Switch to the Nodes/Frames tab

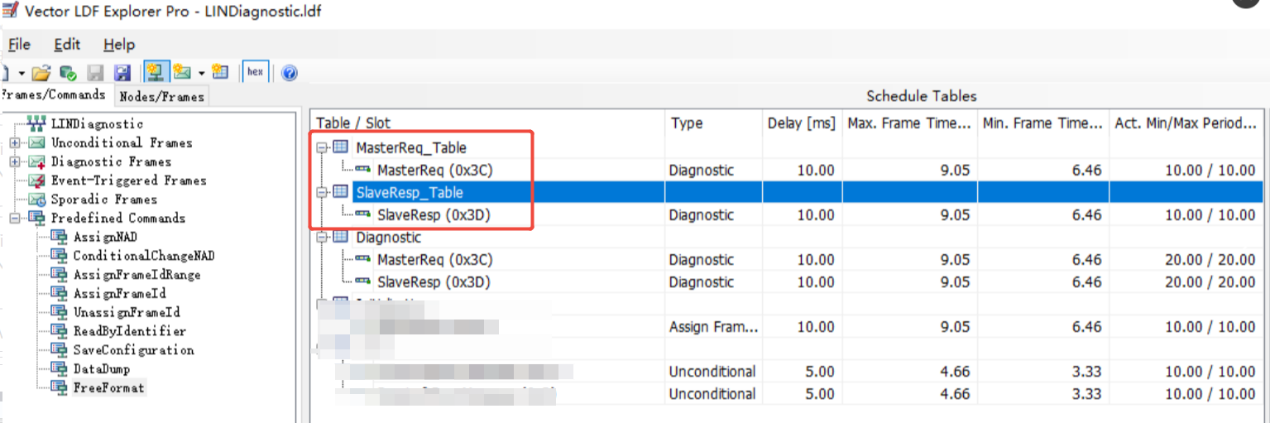(x=162, y=97)
